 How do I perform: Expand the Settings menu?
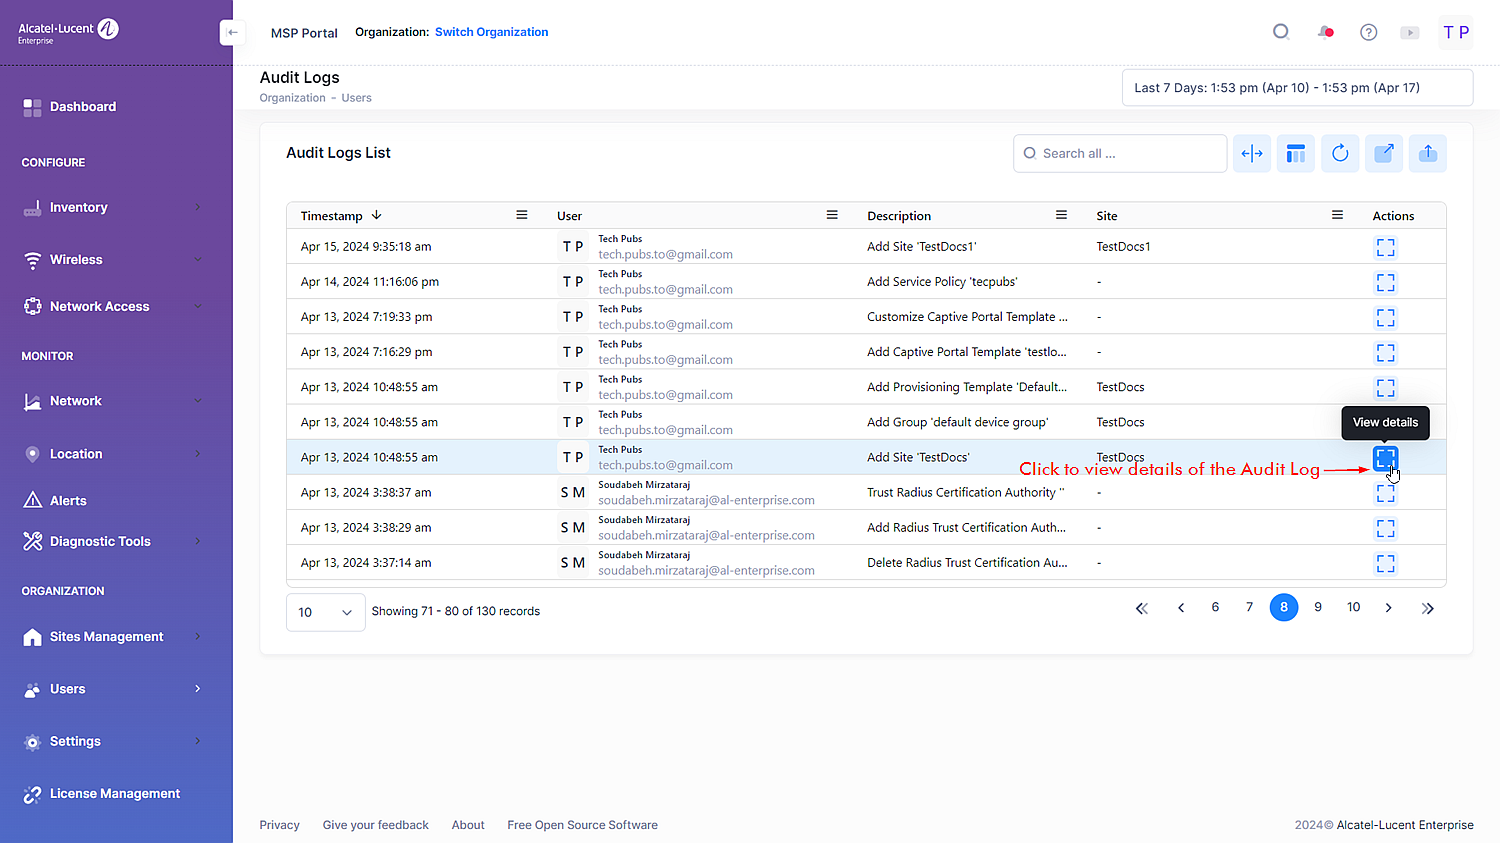pyautogui.click(x=112, y=742)
